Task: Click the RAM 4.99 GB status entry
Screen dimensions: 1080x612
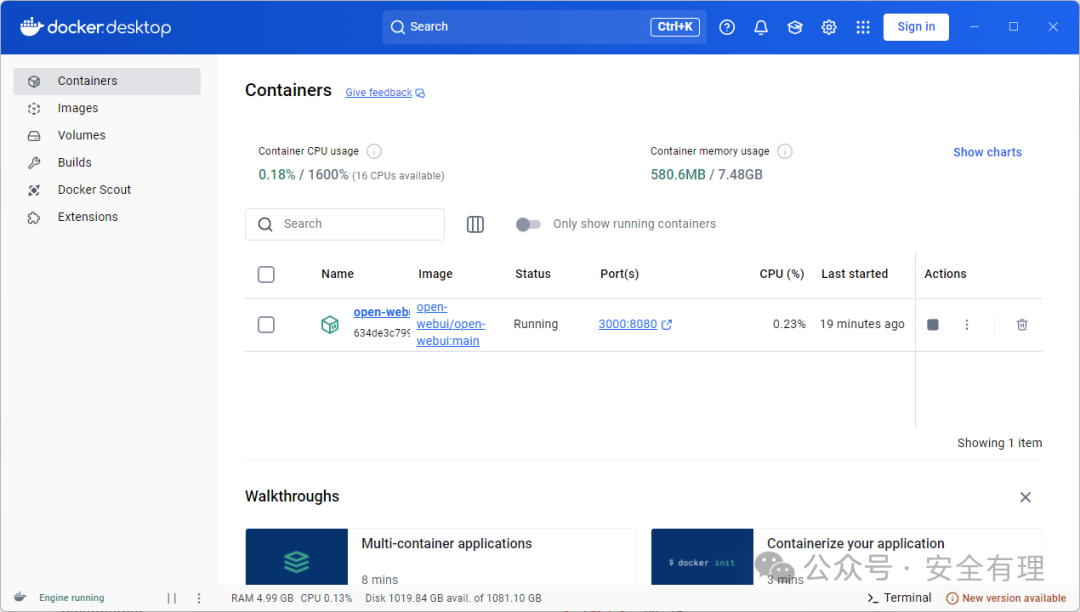Action: pos(262,598)
